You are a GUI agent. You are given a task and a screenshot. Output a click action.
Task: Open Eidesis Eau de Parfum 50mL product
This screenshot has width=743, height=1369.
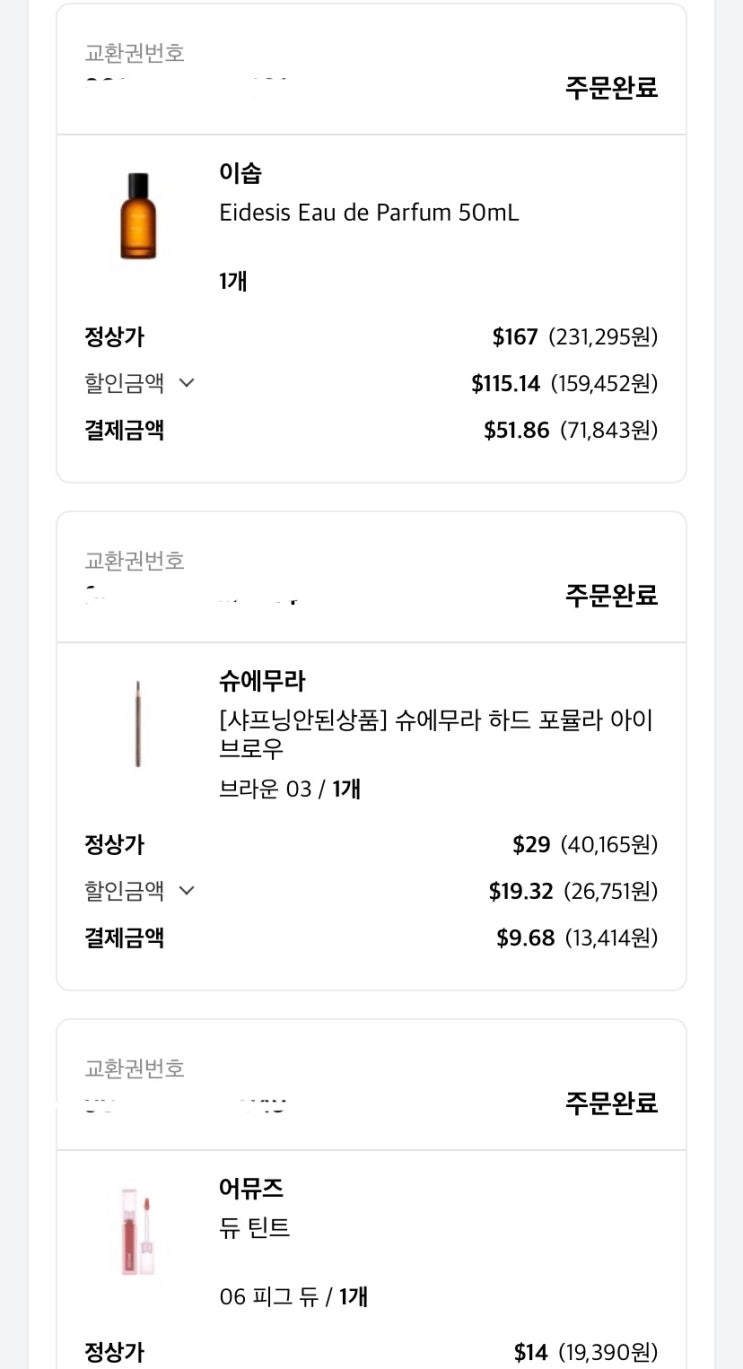tap(369, 213)
